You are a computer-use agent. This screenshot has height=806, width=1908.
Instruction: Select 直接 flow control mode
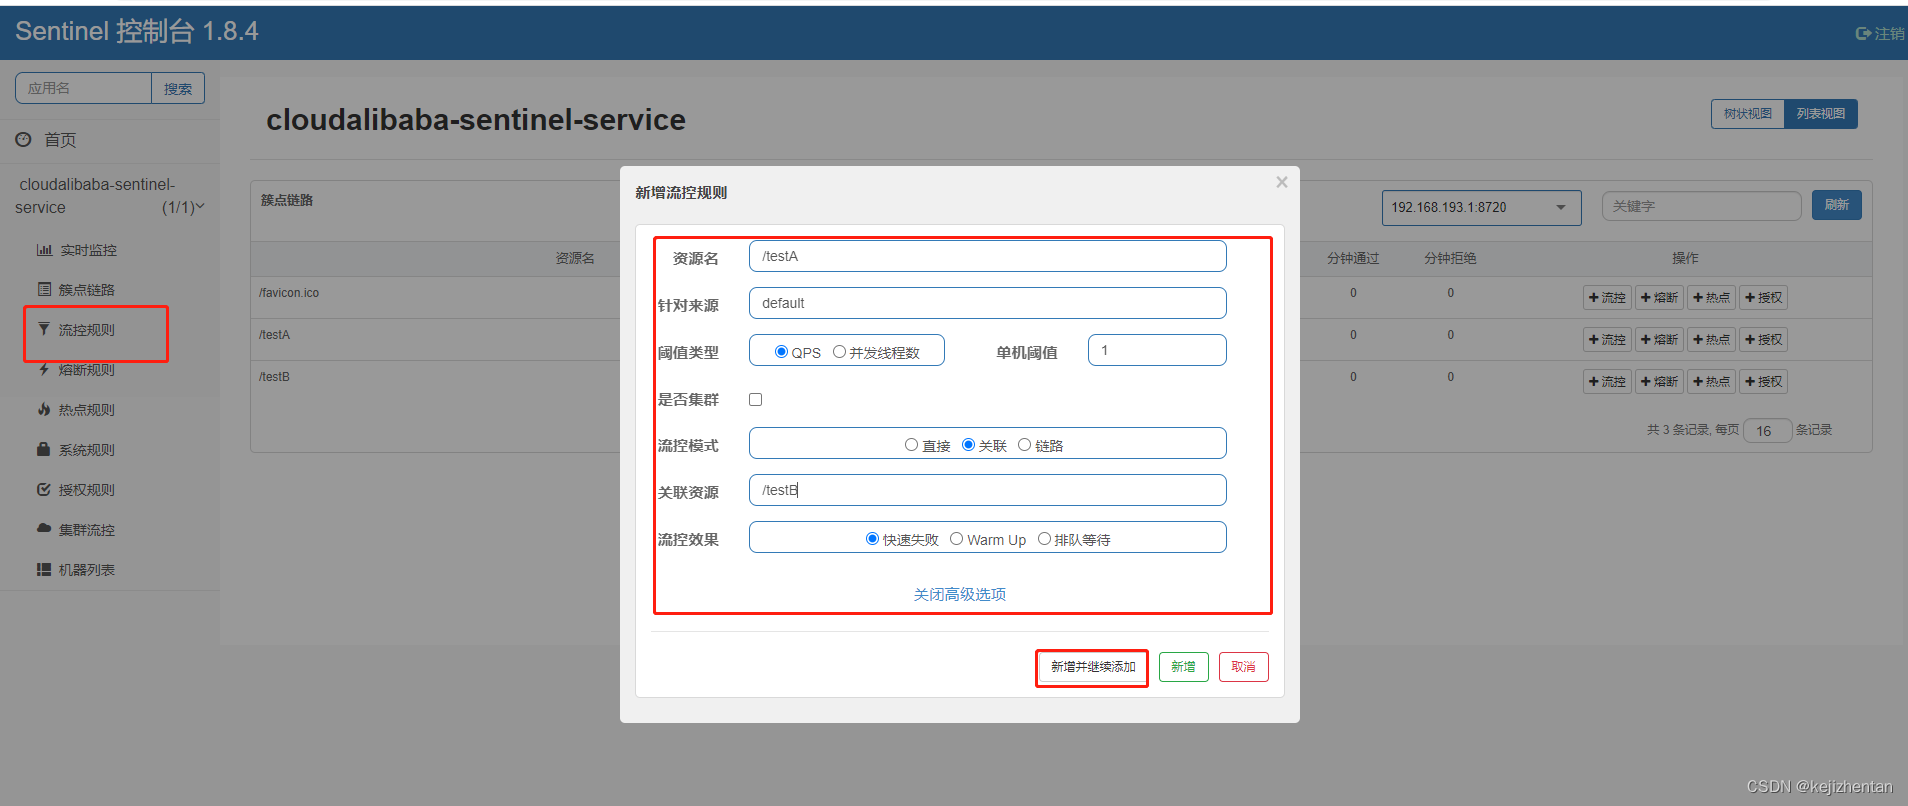911,445
